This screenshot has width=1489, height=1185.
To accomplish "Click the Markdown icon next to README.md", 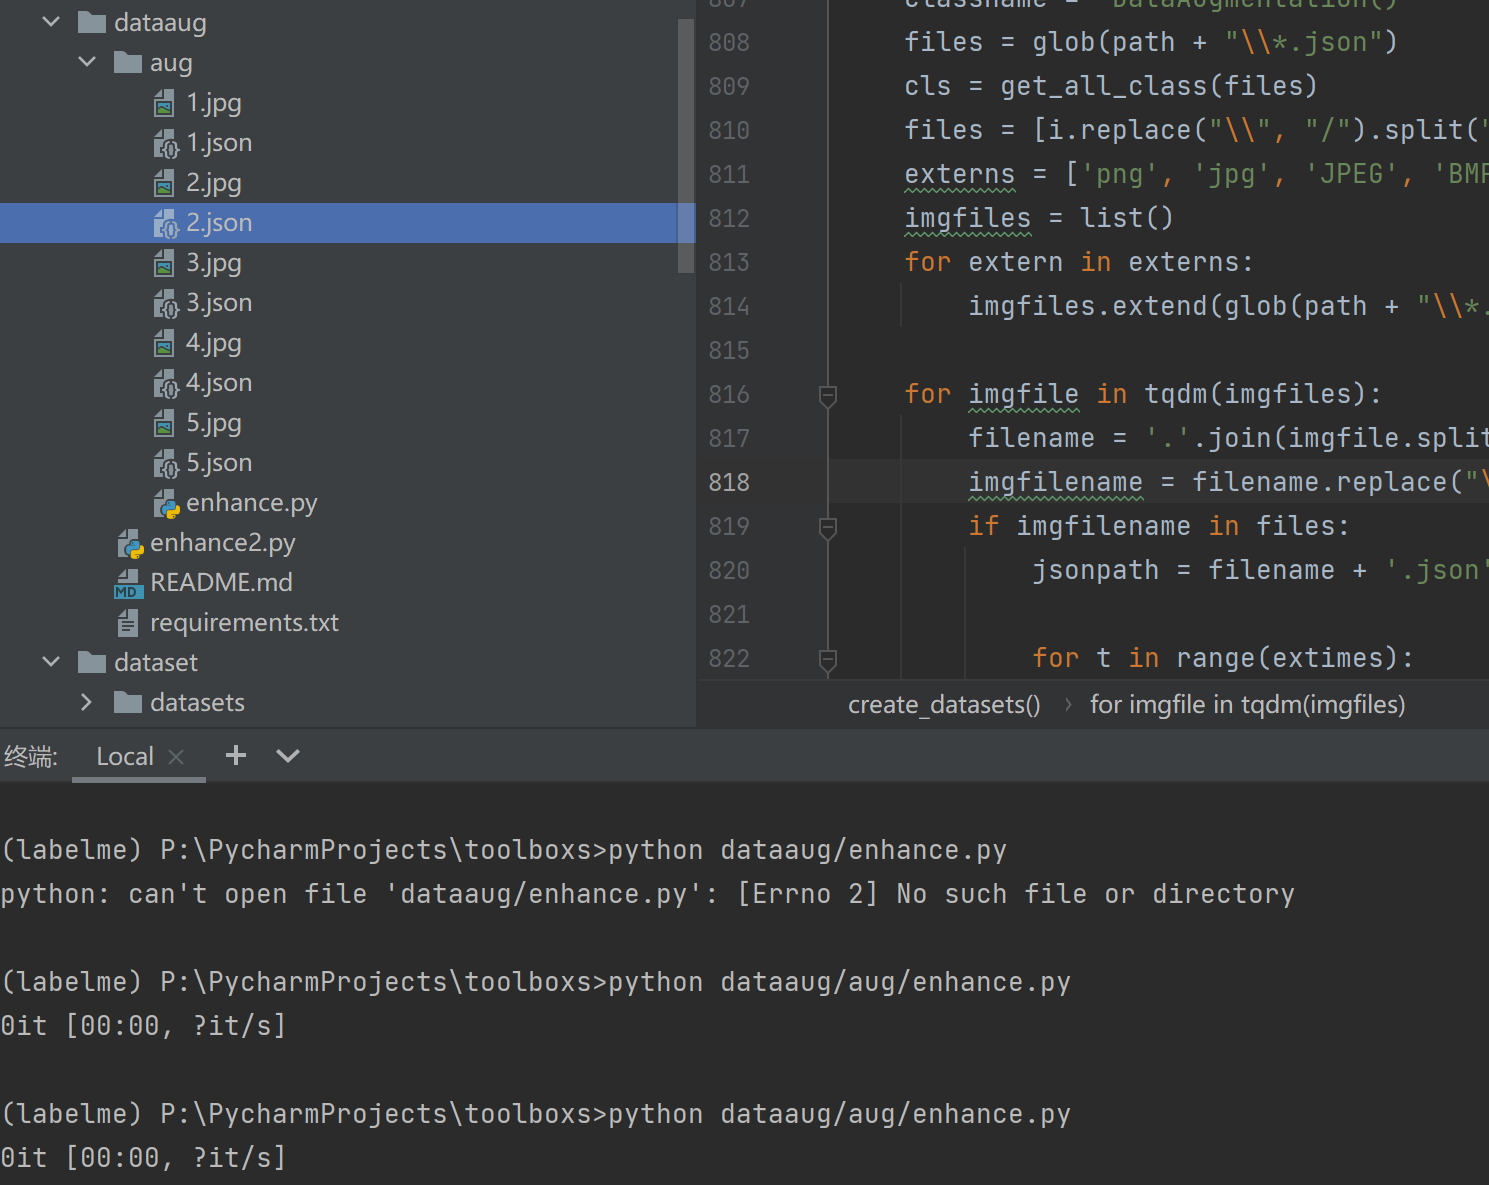I will (128, 582).
